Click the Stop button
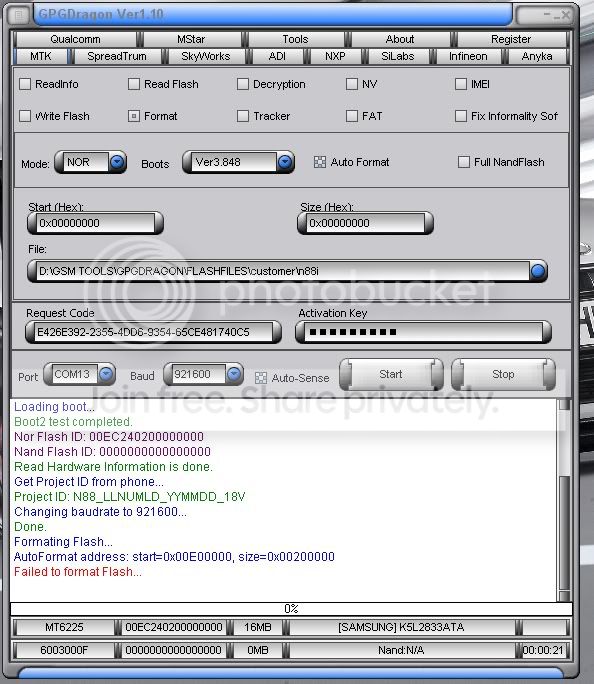 point(503,374)
